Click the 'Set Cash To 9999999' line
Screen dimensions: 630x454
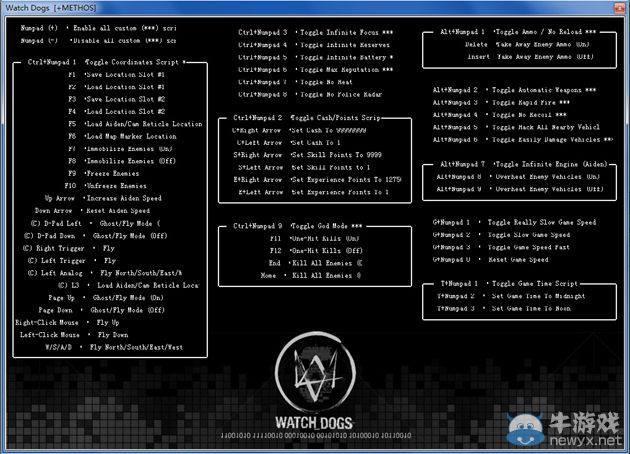tap(299, 130)
